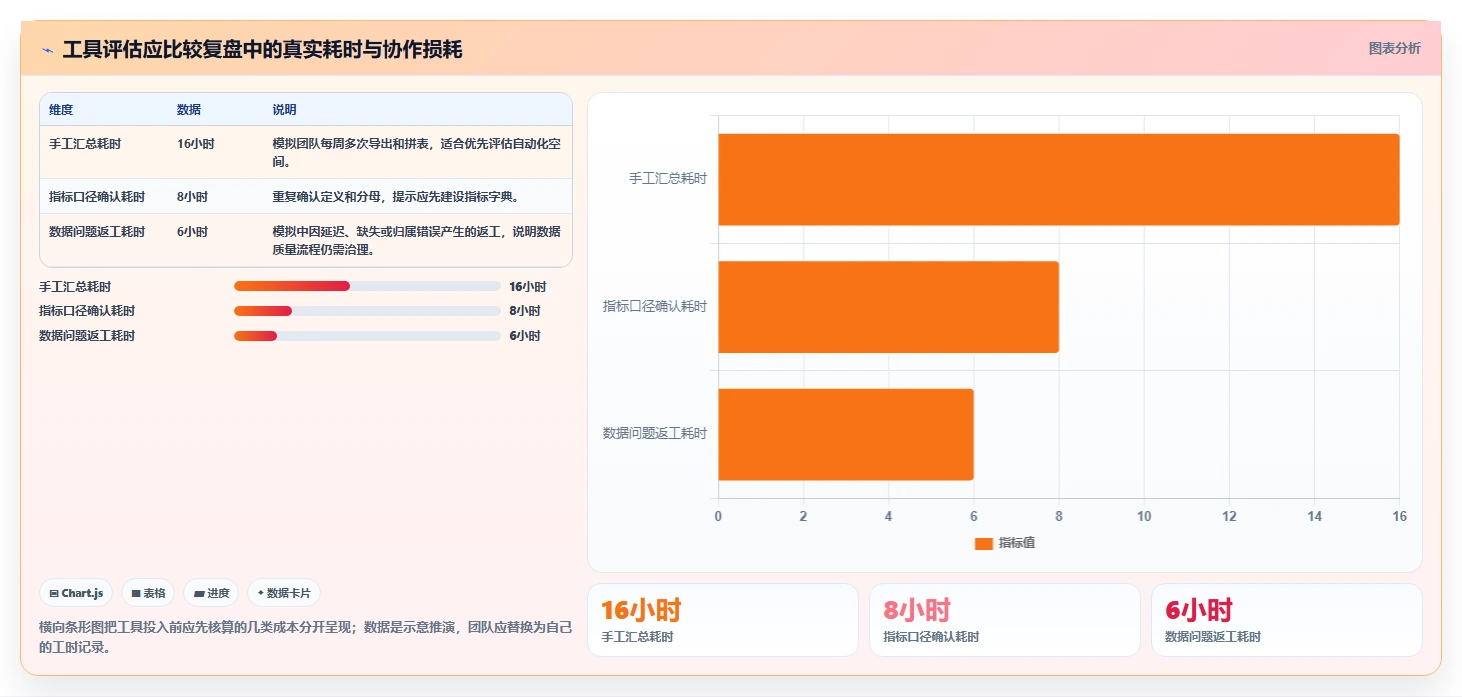Select the 表格 tag chip
Viewport: 1462px width, 697px height.
pos(148,593)
